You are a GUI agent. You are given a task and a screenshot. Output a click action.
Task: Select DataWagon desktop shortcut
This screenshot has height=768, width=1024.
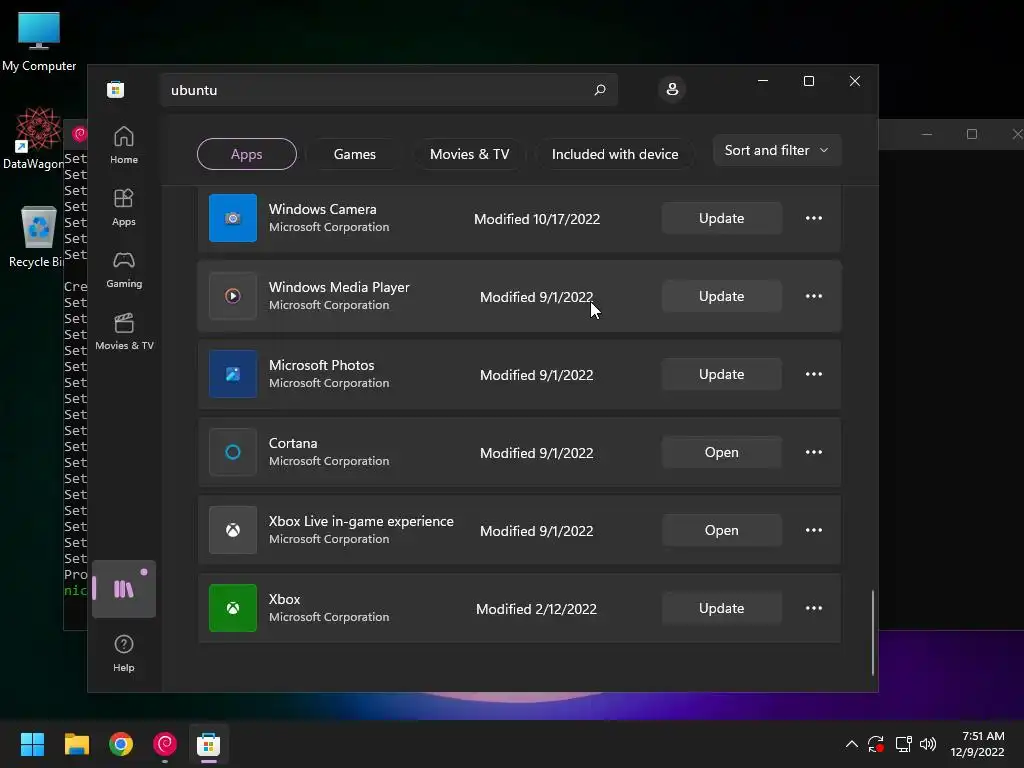click(34, 138)
